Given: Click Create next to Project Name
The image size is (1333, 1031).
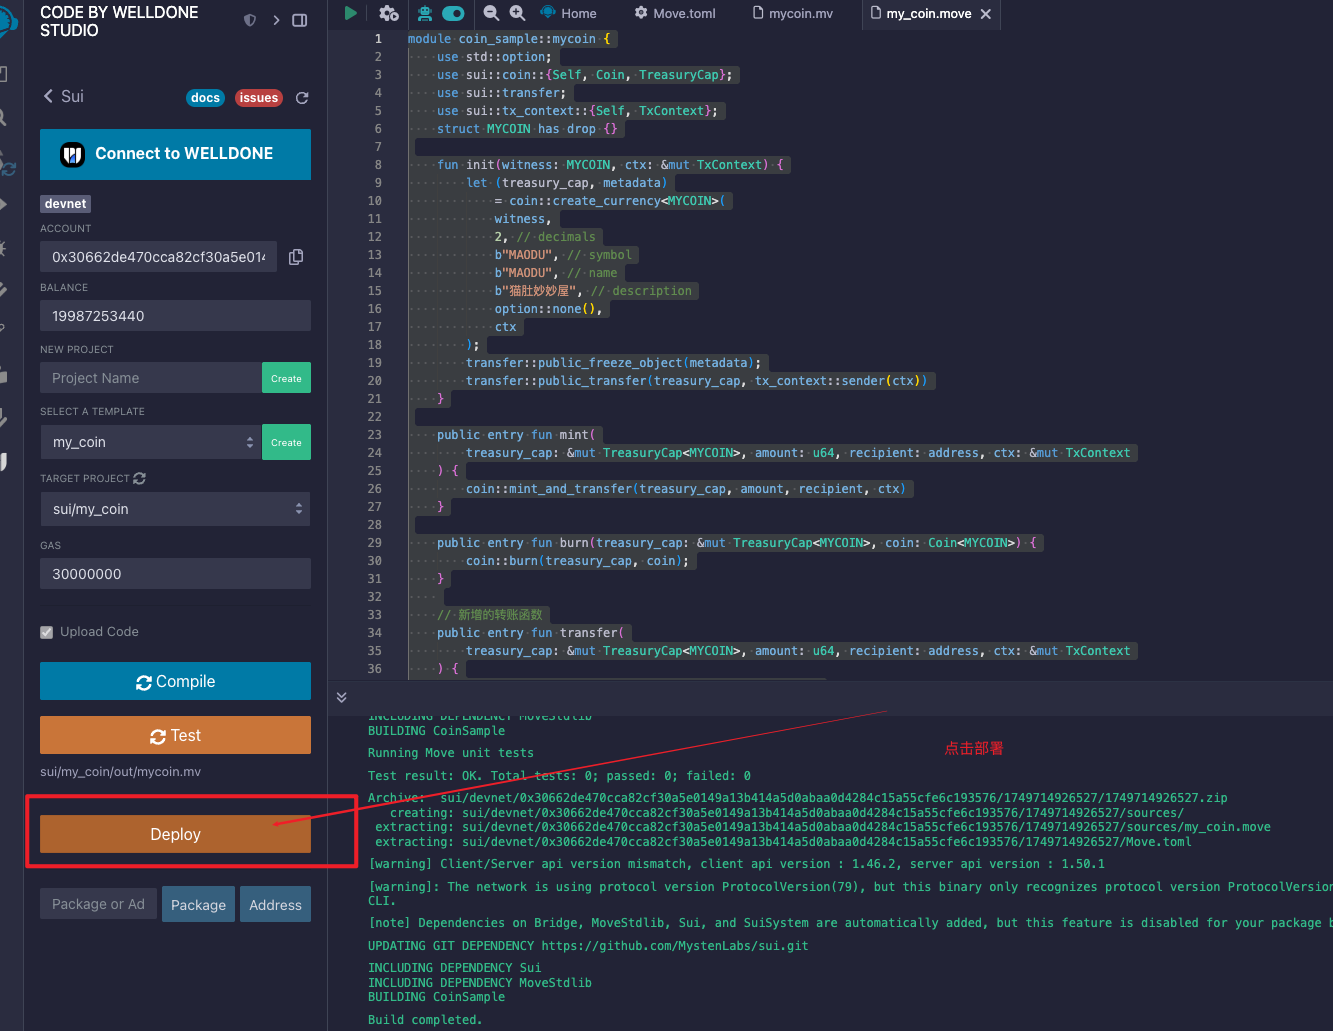Looking at the screenshot, I should point(286,378).
